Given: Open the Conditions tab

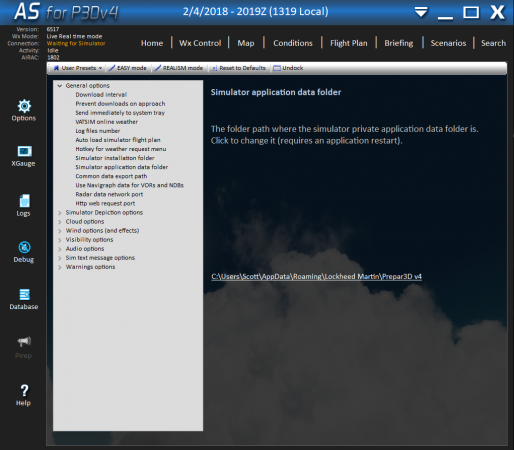Looking at the screenshot, I should tap(293, 43).
